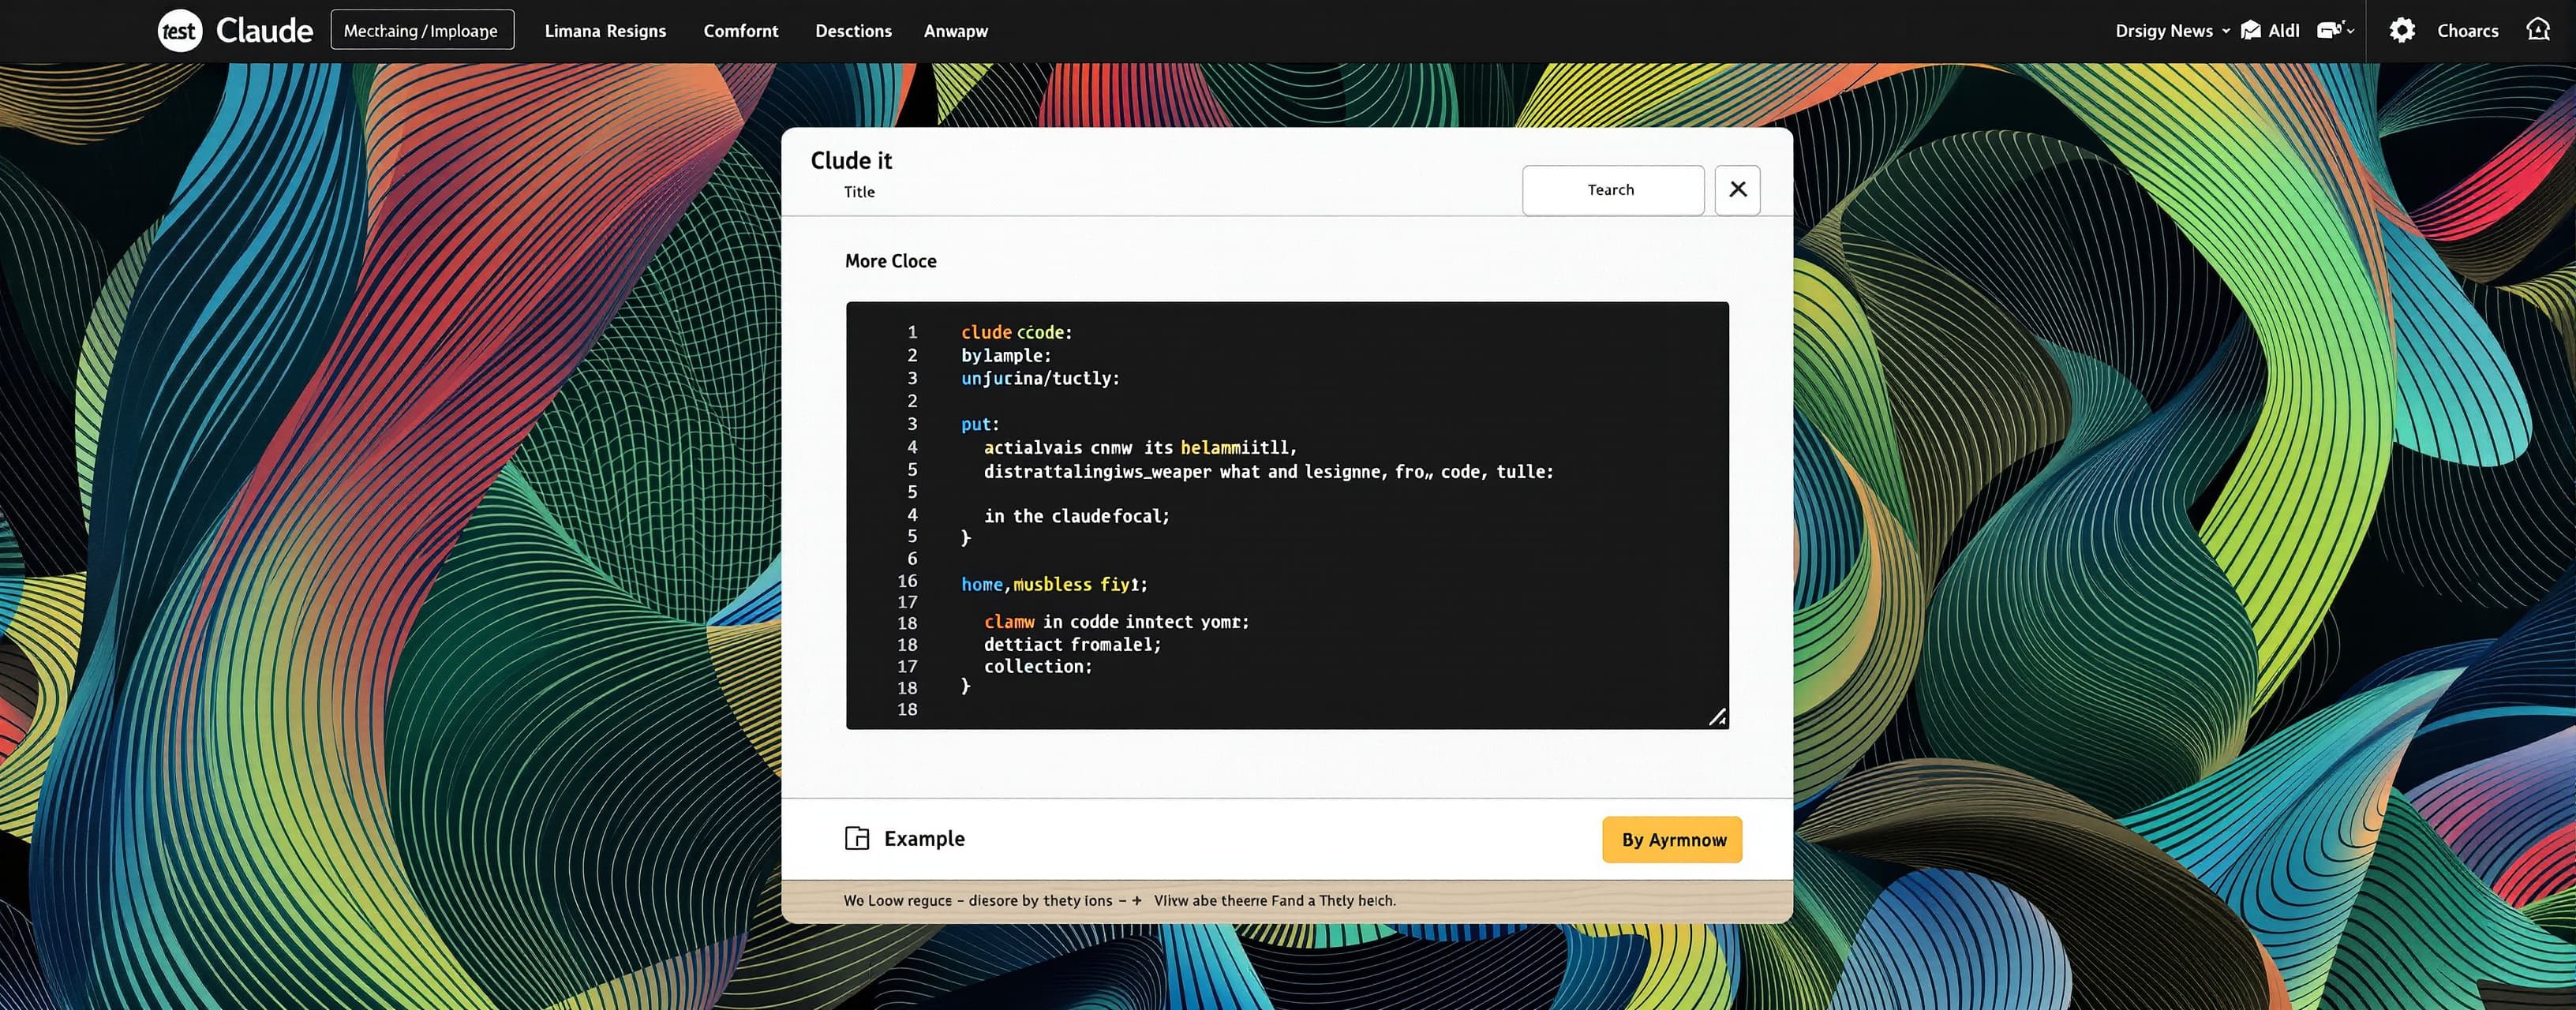Click the Tearch button
The width and height of the screenshot is (2576, 1010).
point(1613,190)
